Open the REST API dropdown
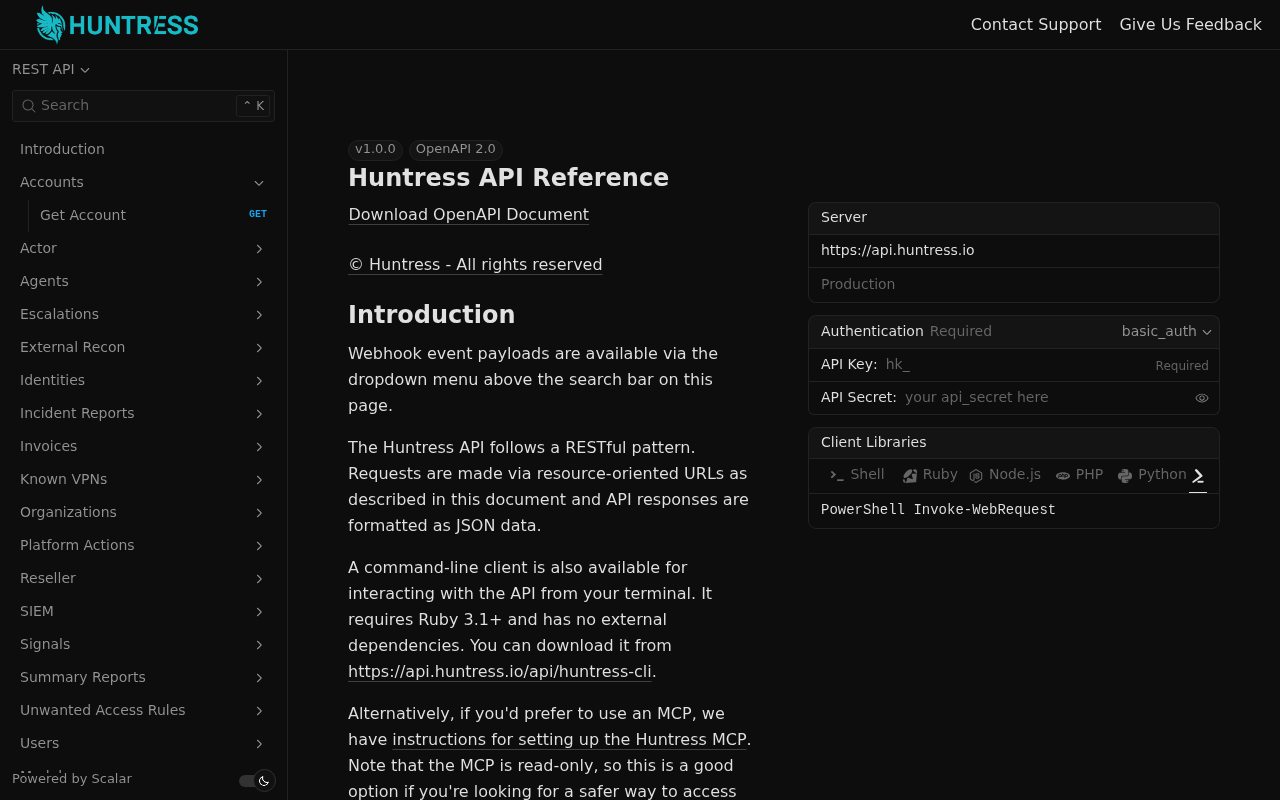This screenshot has width=1280, height=800. point(51,69)
